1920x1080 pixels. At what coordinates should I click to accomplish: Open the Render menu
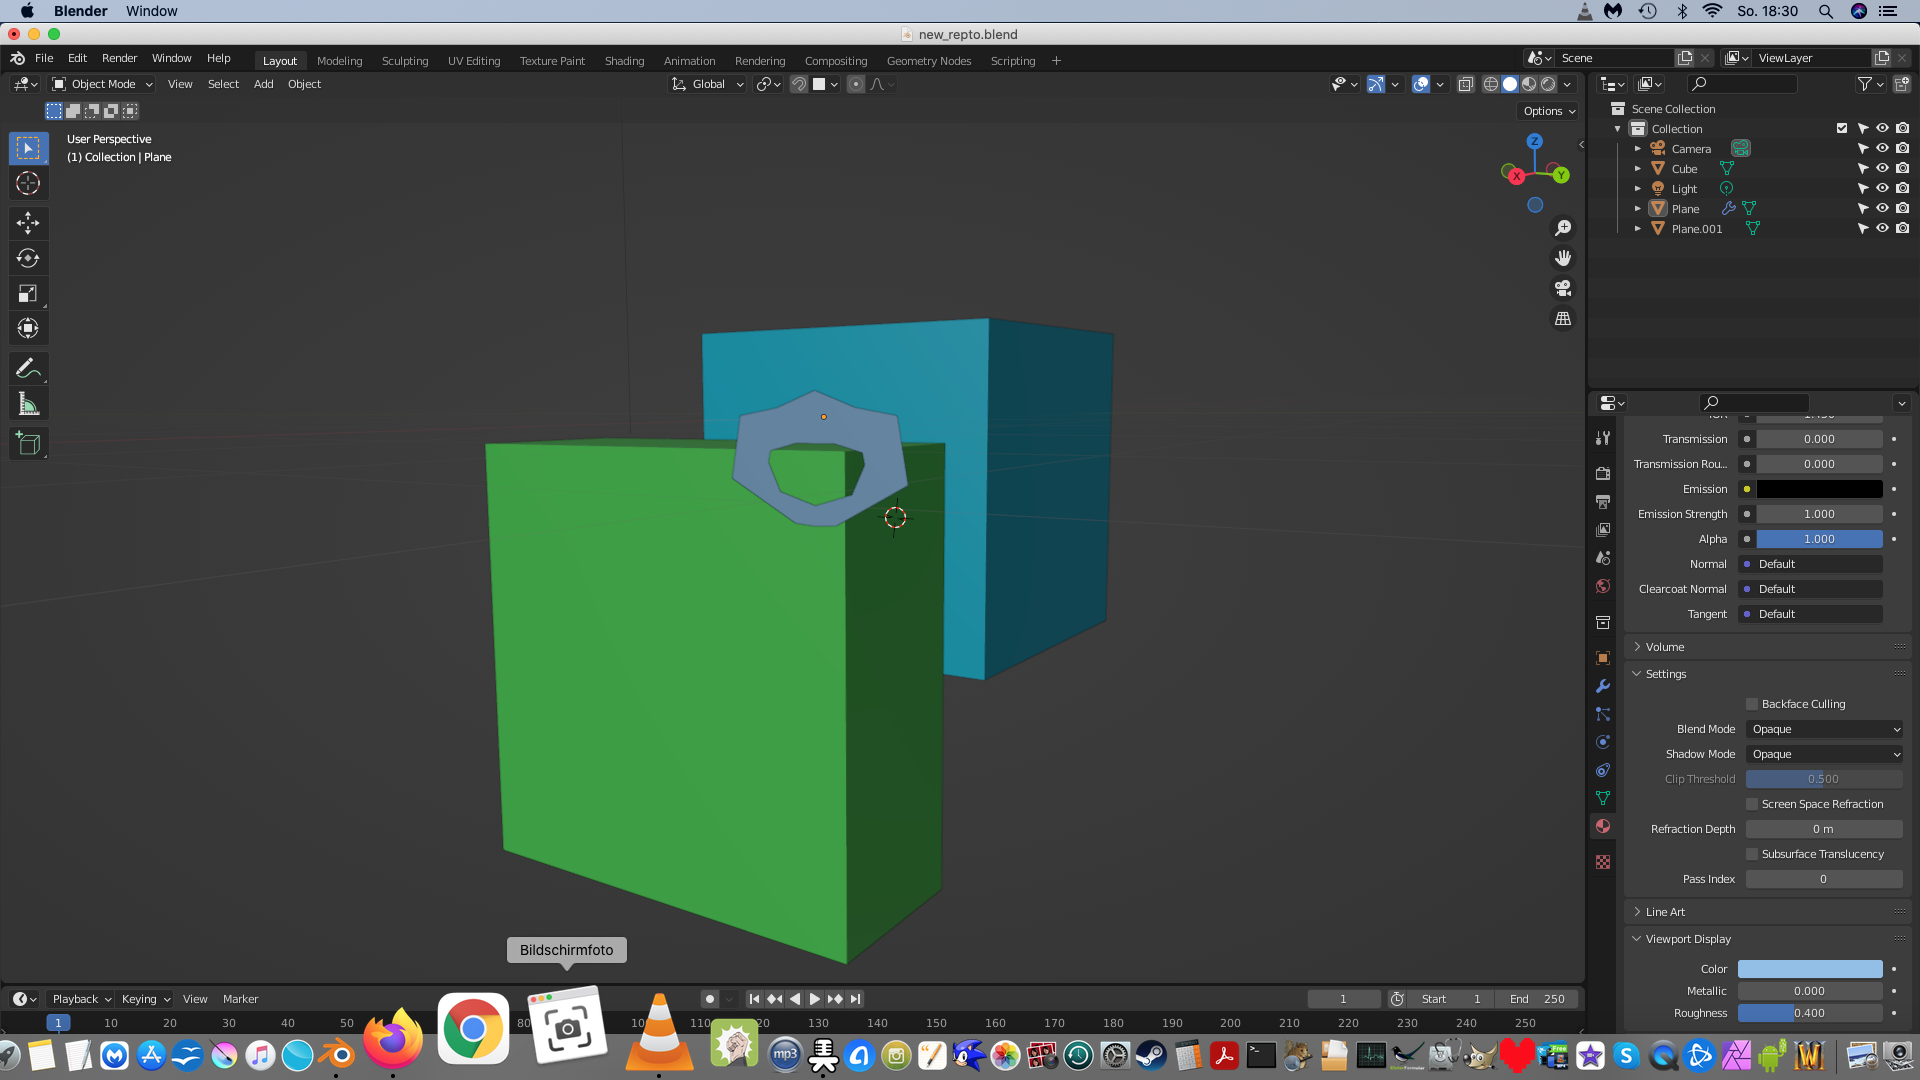(x=119, y=58)
